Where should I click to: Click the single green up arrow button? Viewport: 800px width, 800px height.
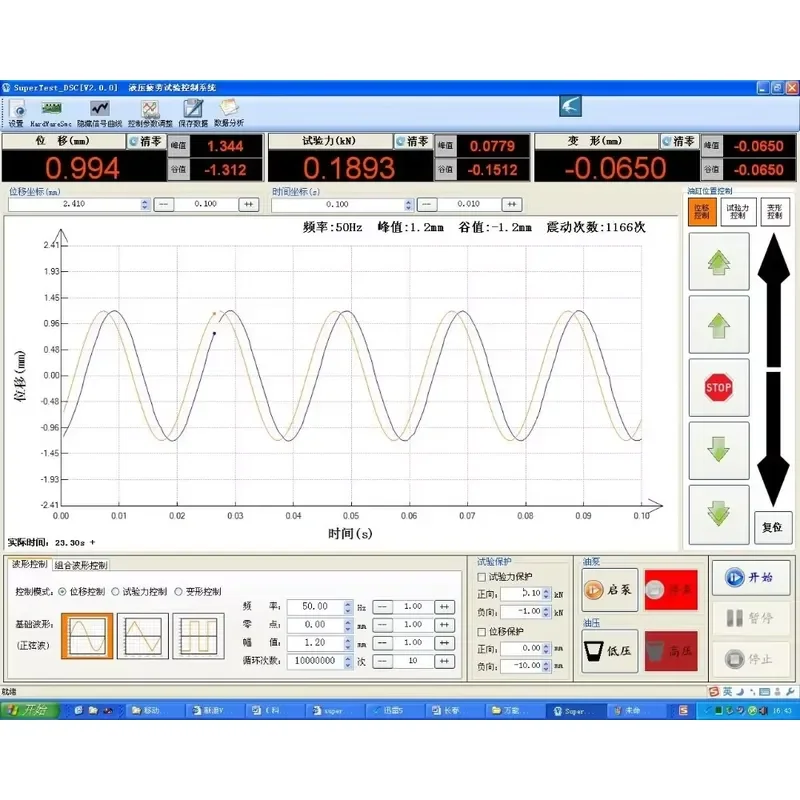tap(719, 324)
